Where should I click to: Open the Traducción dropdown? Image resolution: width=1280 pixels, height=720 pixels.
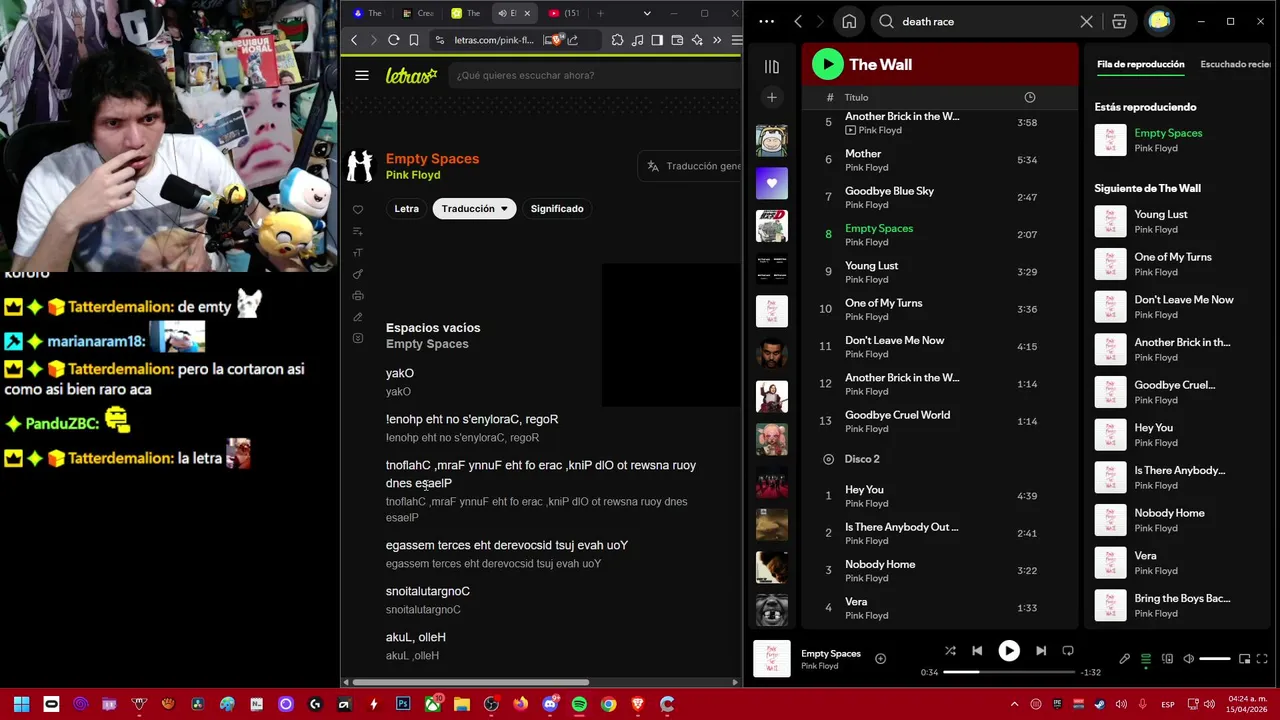point(474,209)
